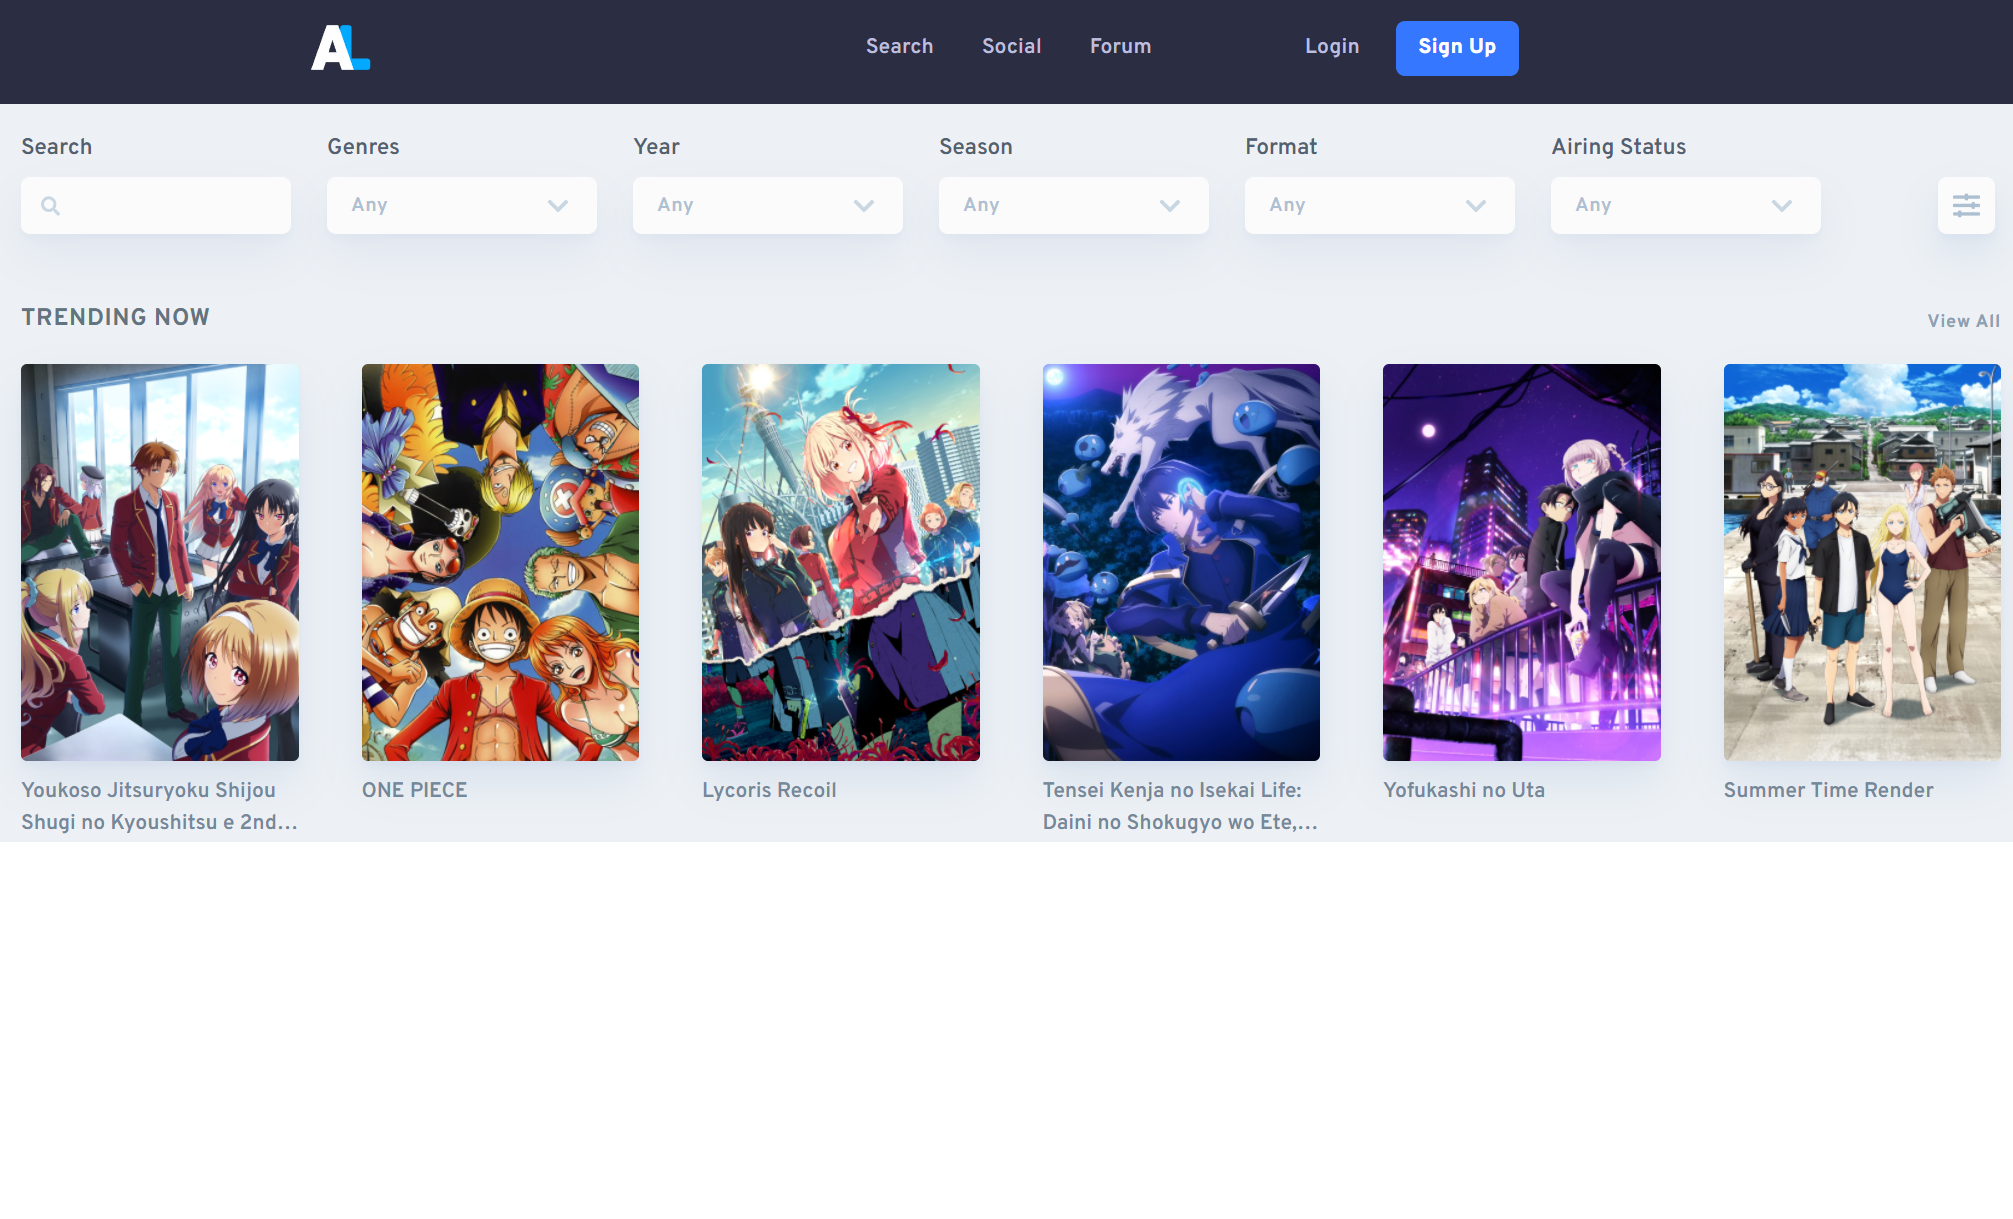Open Tensei Kenja no Isekai Life cover
The width and height of the screenshot is (2013, 1219).
pos(1181,562)
